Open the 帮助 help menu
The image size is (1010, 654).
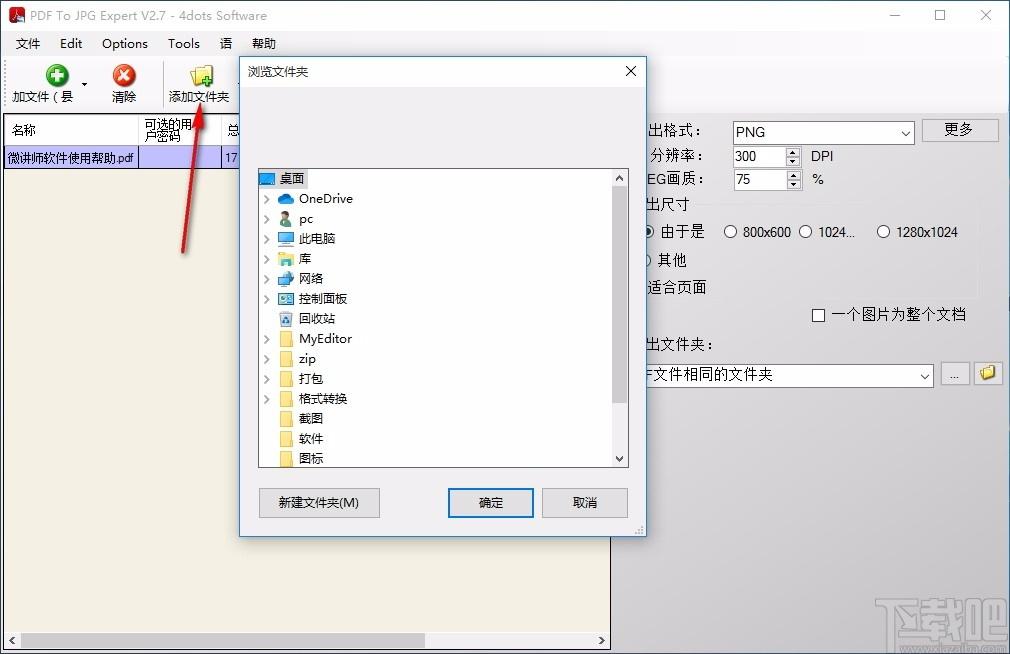tap(263, 43)
